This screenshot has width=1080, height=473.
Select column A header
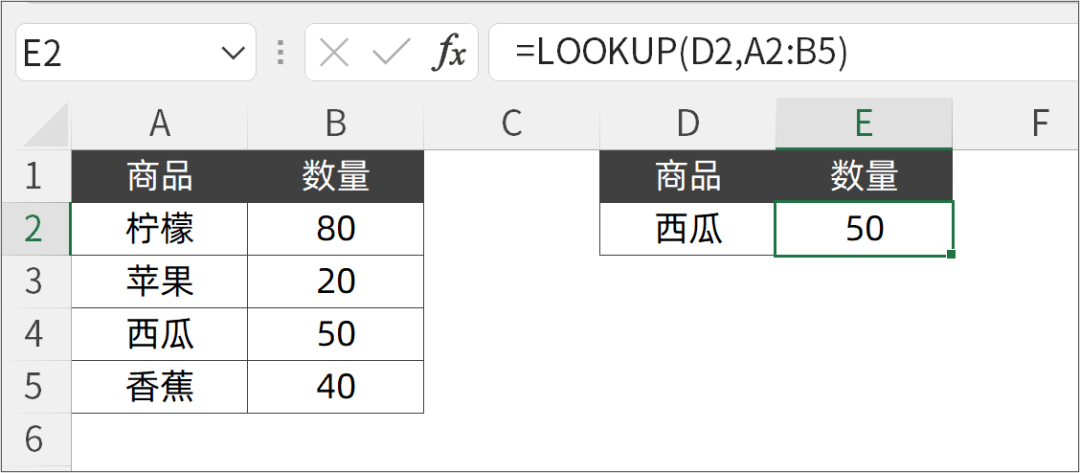pyautogui.click(x=159, y=124)
